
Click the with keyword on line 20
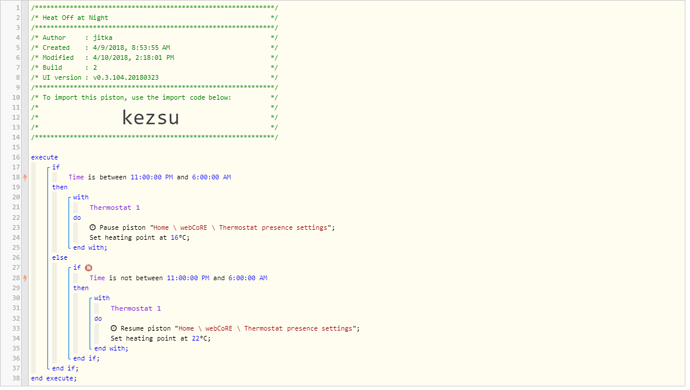pos(81,197)
